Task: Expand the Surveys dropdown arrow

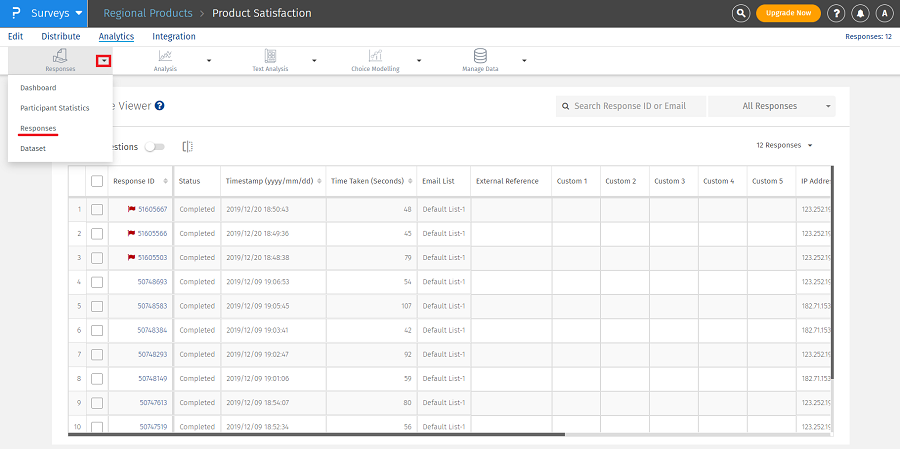Action: point(76,13)
